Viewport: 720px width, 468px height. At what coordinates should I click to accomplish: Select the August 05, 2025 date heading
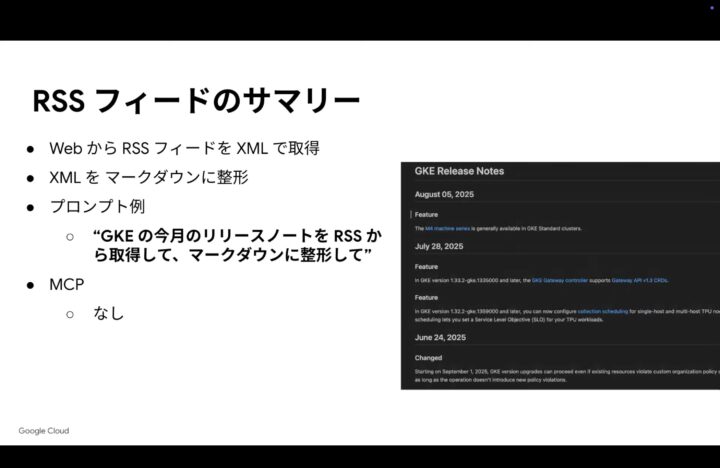pyautogui.click(x=447, y=196)
